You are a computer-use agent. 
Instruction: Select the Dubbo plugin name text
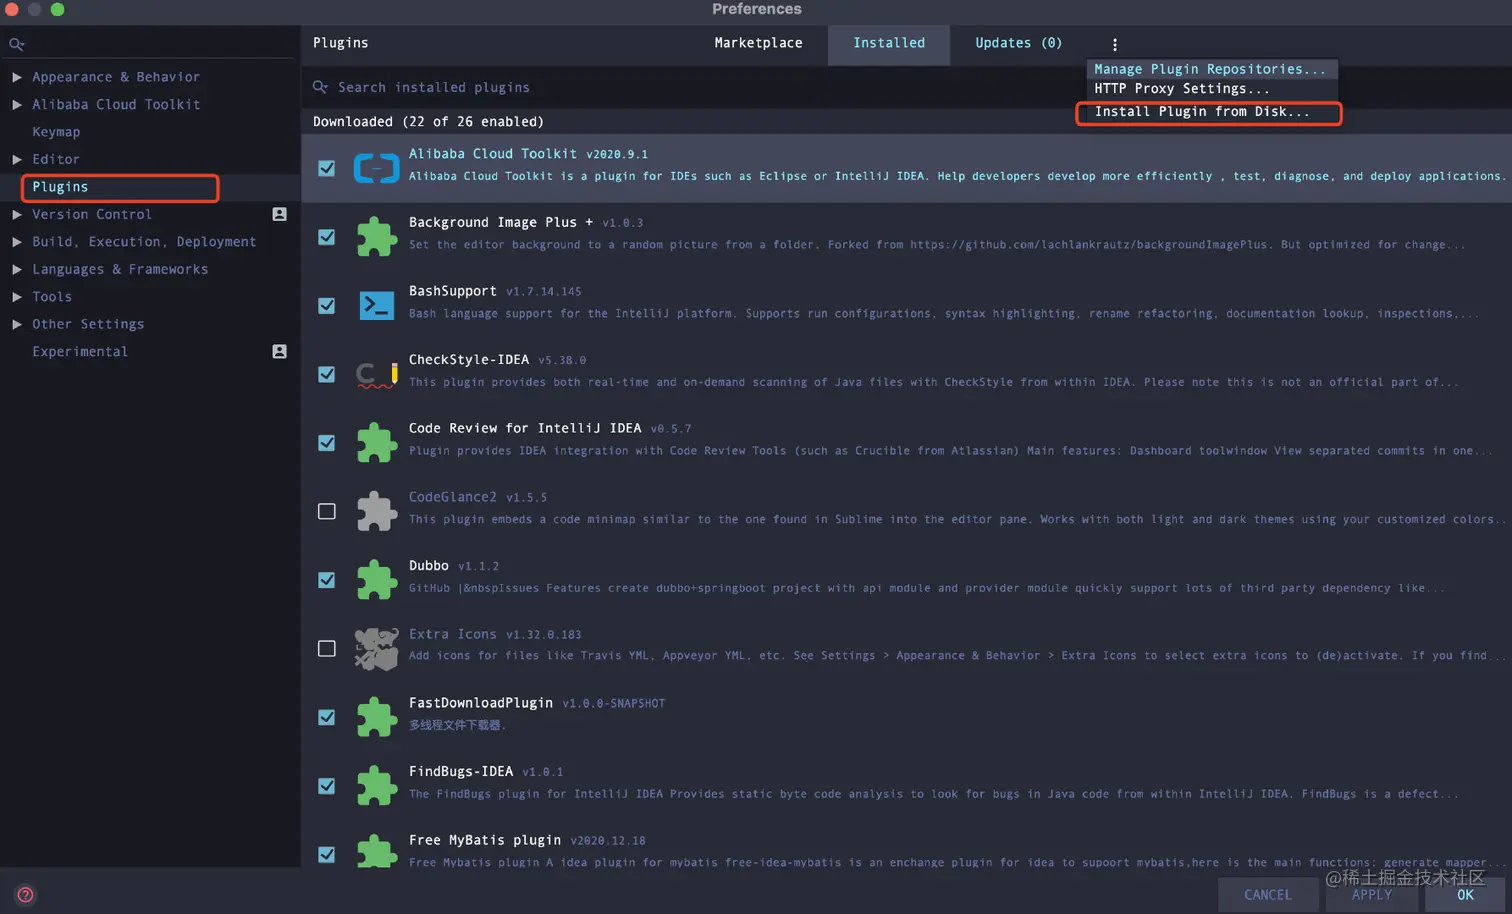tap(428, 566)
